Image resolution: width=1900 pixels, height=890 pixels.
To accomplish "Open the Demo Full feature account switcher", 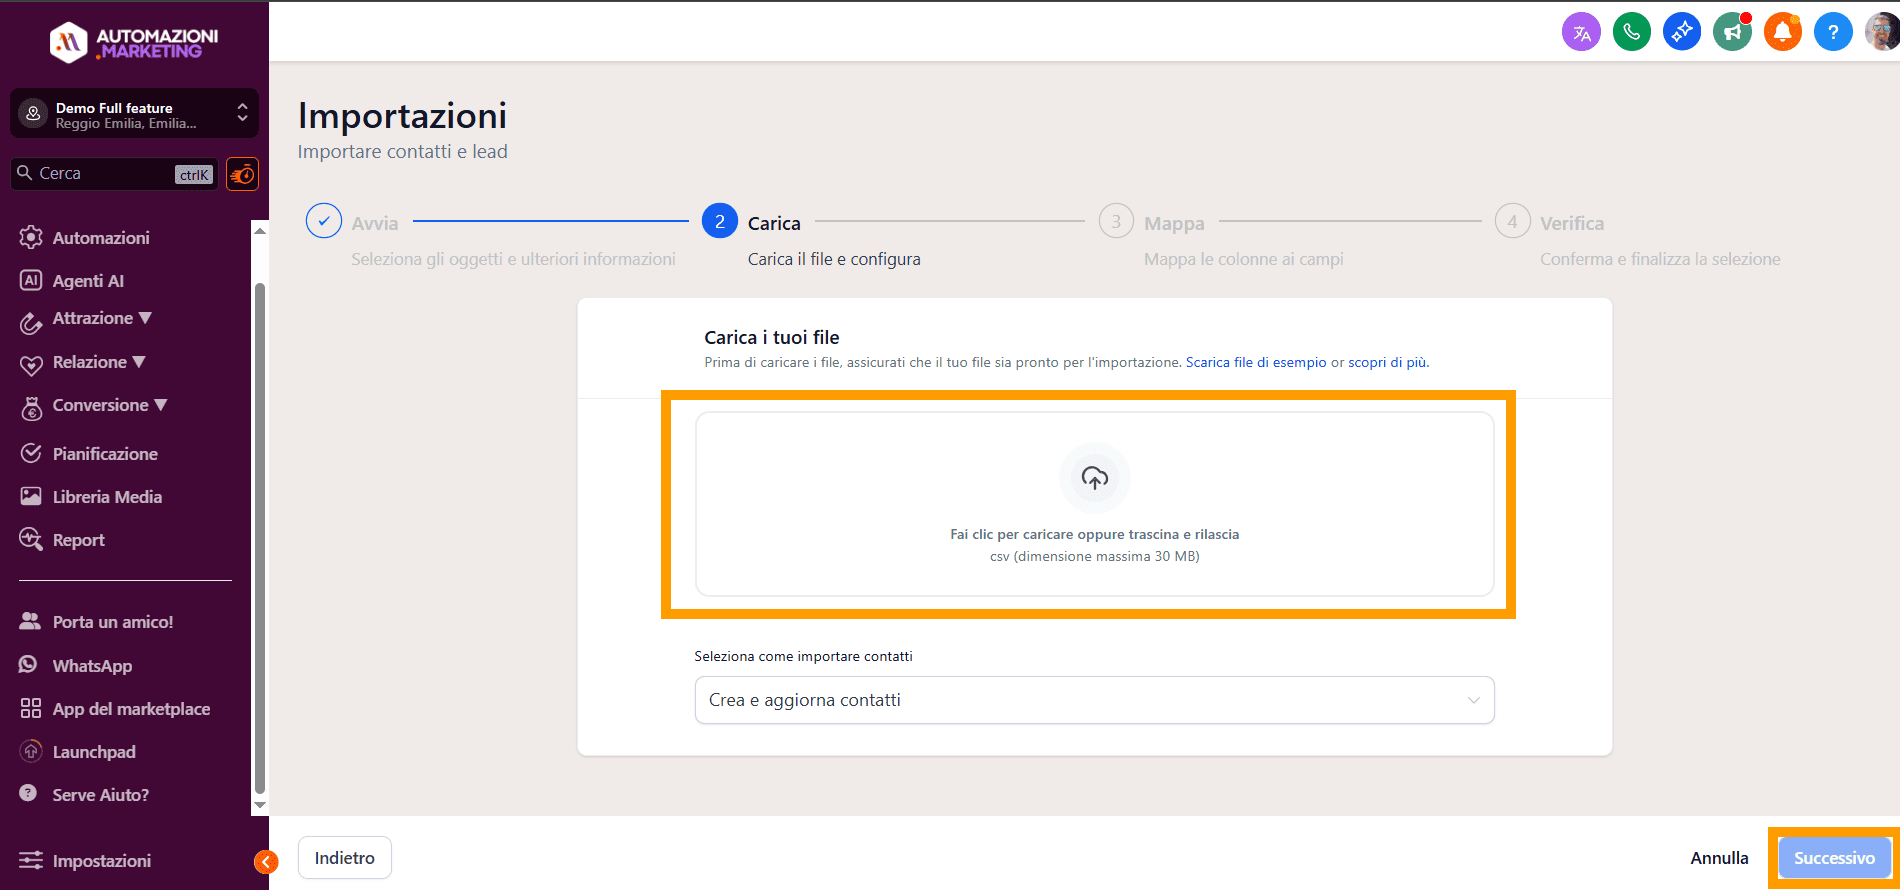I will click(x=134, y=114).
